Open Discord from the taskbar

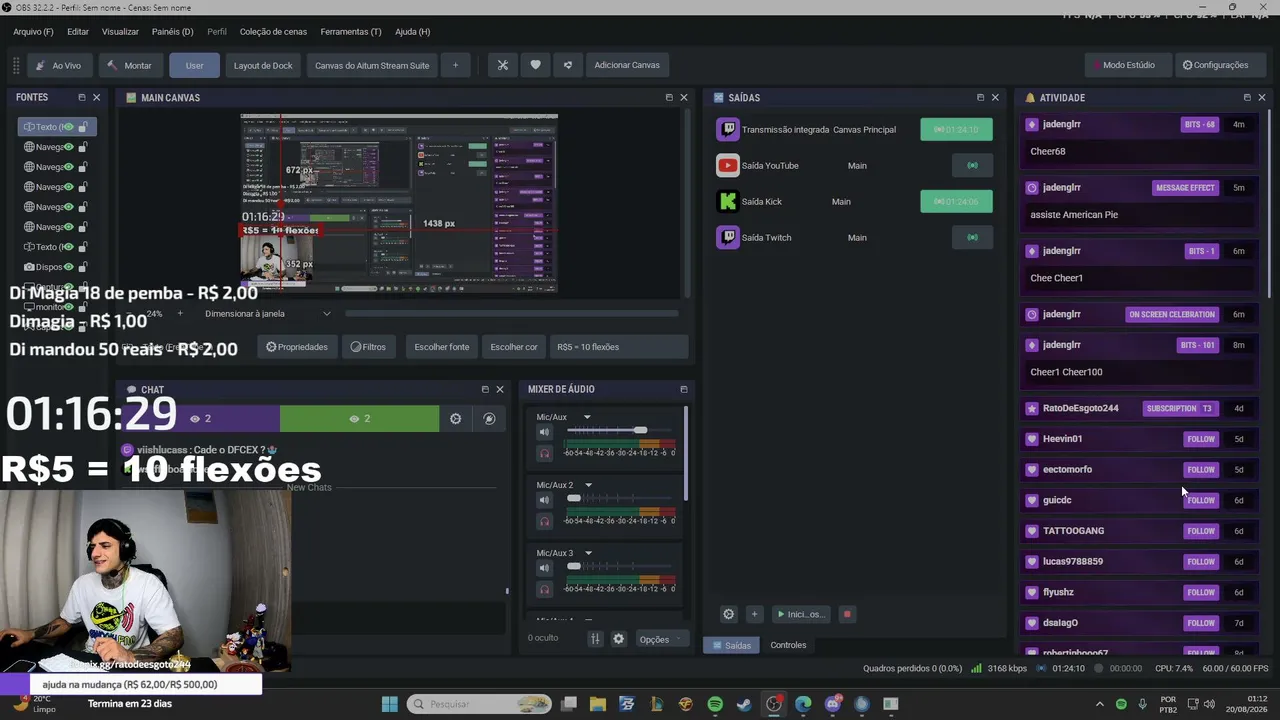pyautogui.click(x=833, y=704)
